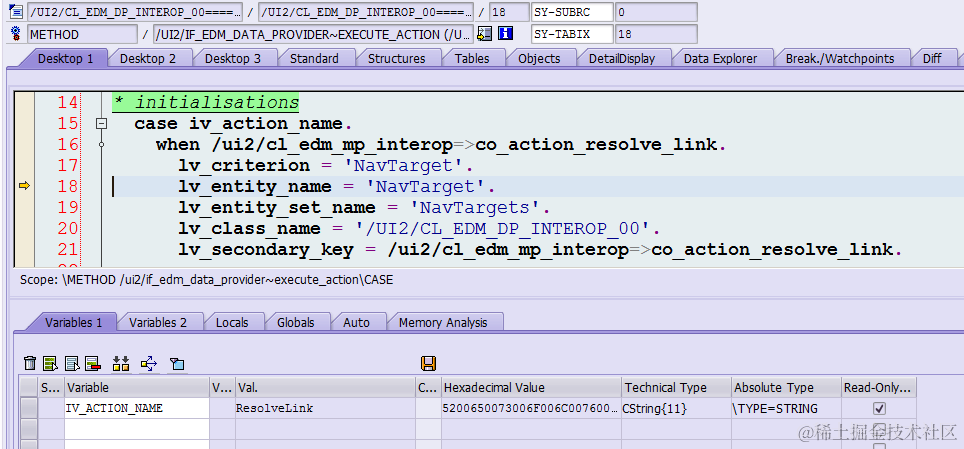This screenshot has height=449, width=964.
Task: Click the Technical Type column header
Action: [x=676, y=387]
